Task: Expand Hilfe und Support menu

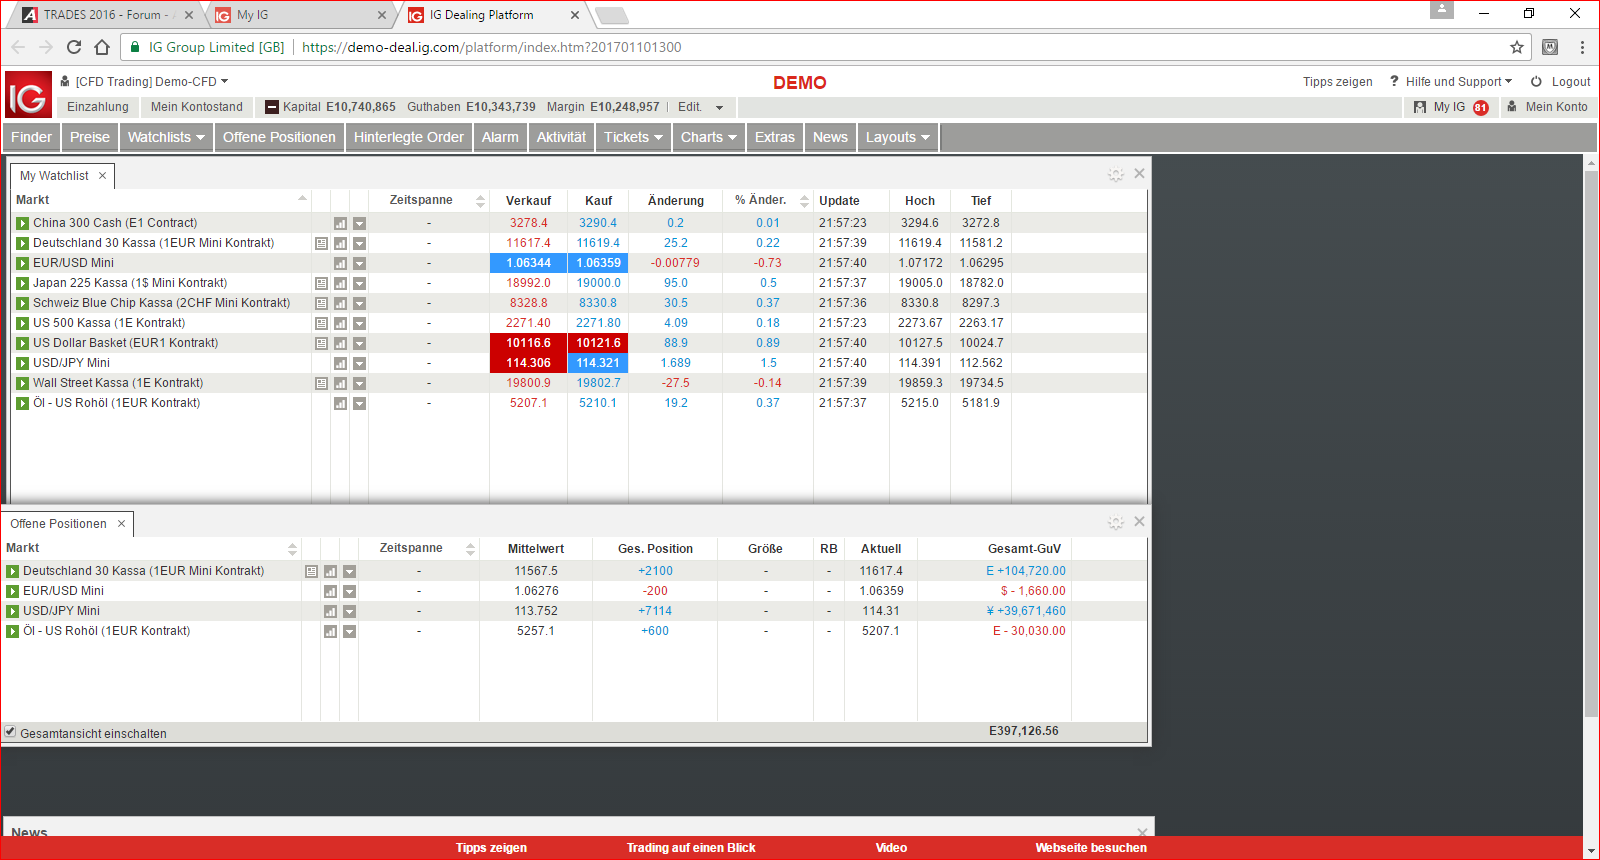Action: [x=1451, y=82]
